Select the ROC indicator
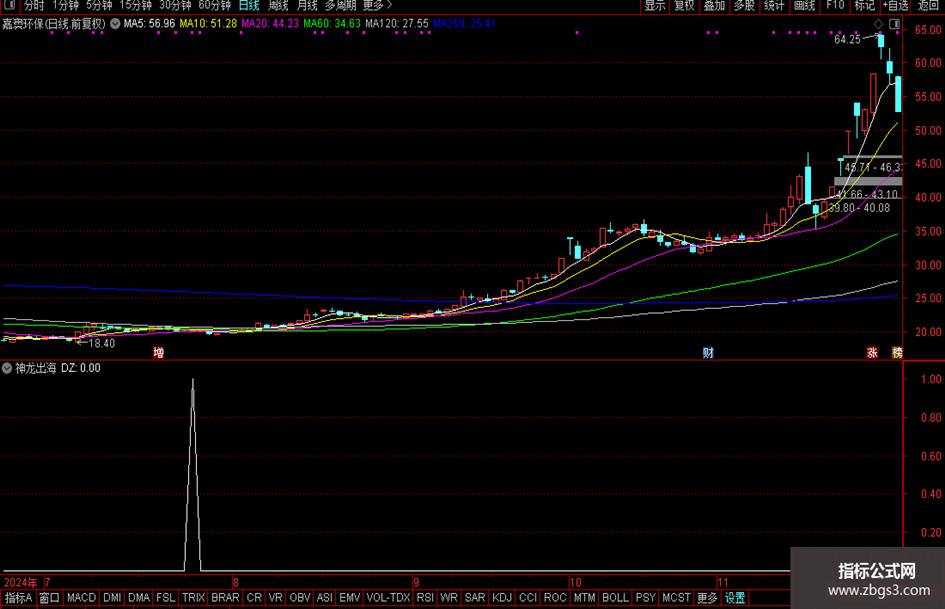945x609 pixels. (555, 598)
